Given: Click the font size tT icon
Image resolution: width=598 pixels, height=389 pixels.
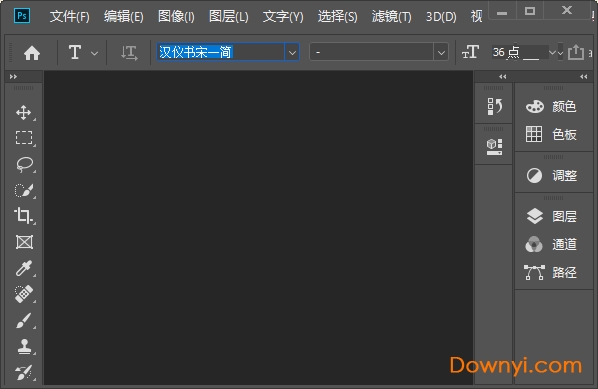Looking at the screenshot, I should point(470,52).
